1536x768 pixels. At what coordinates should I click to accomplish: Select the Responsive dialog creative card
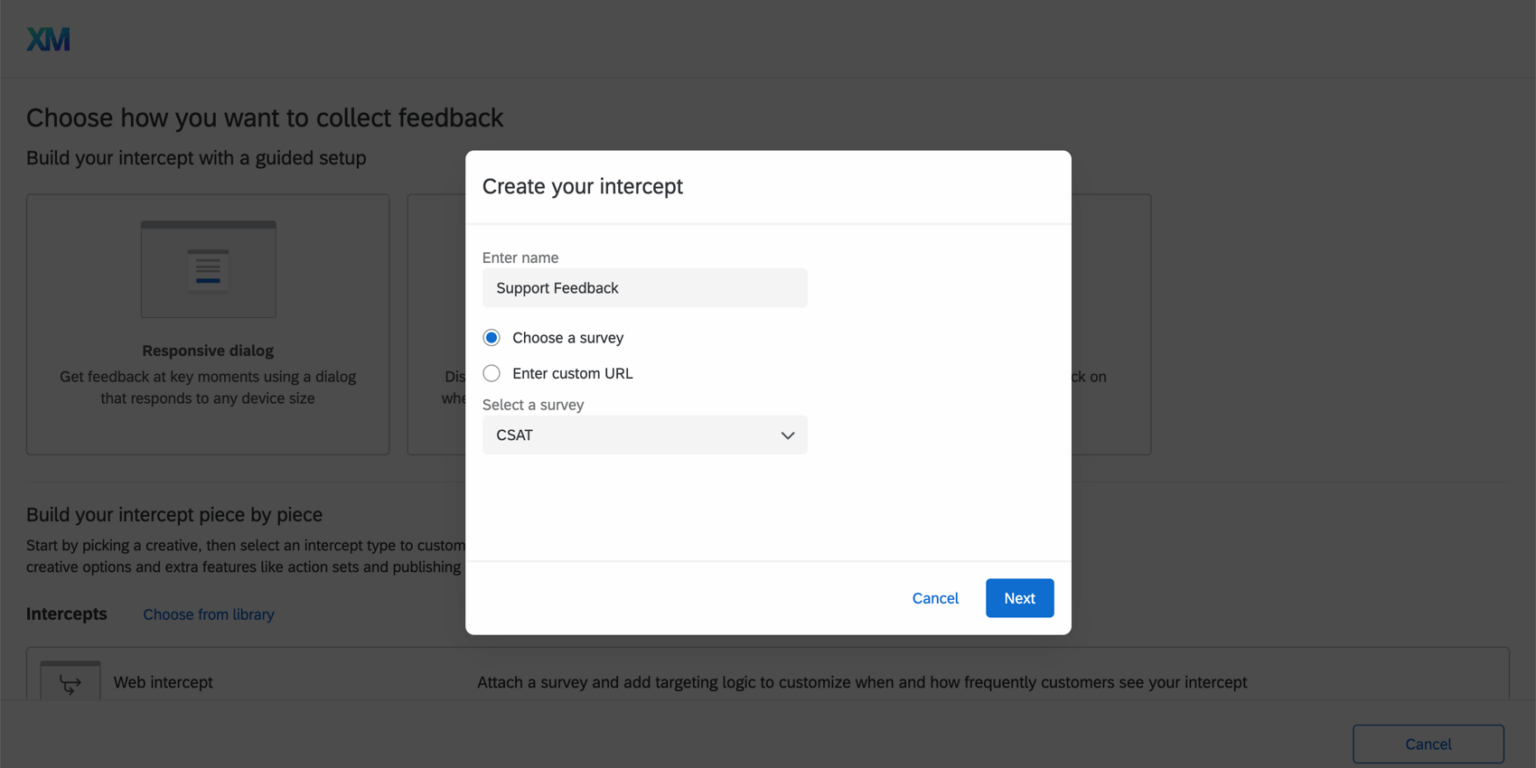tap(207, 323)
